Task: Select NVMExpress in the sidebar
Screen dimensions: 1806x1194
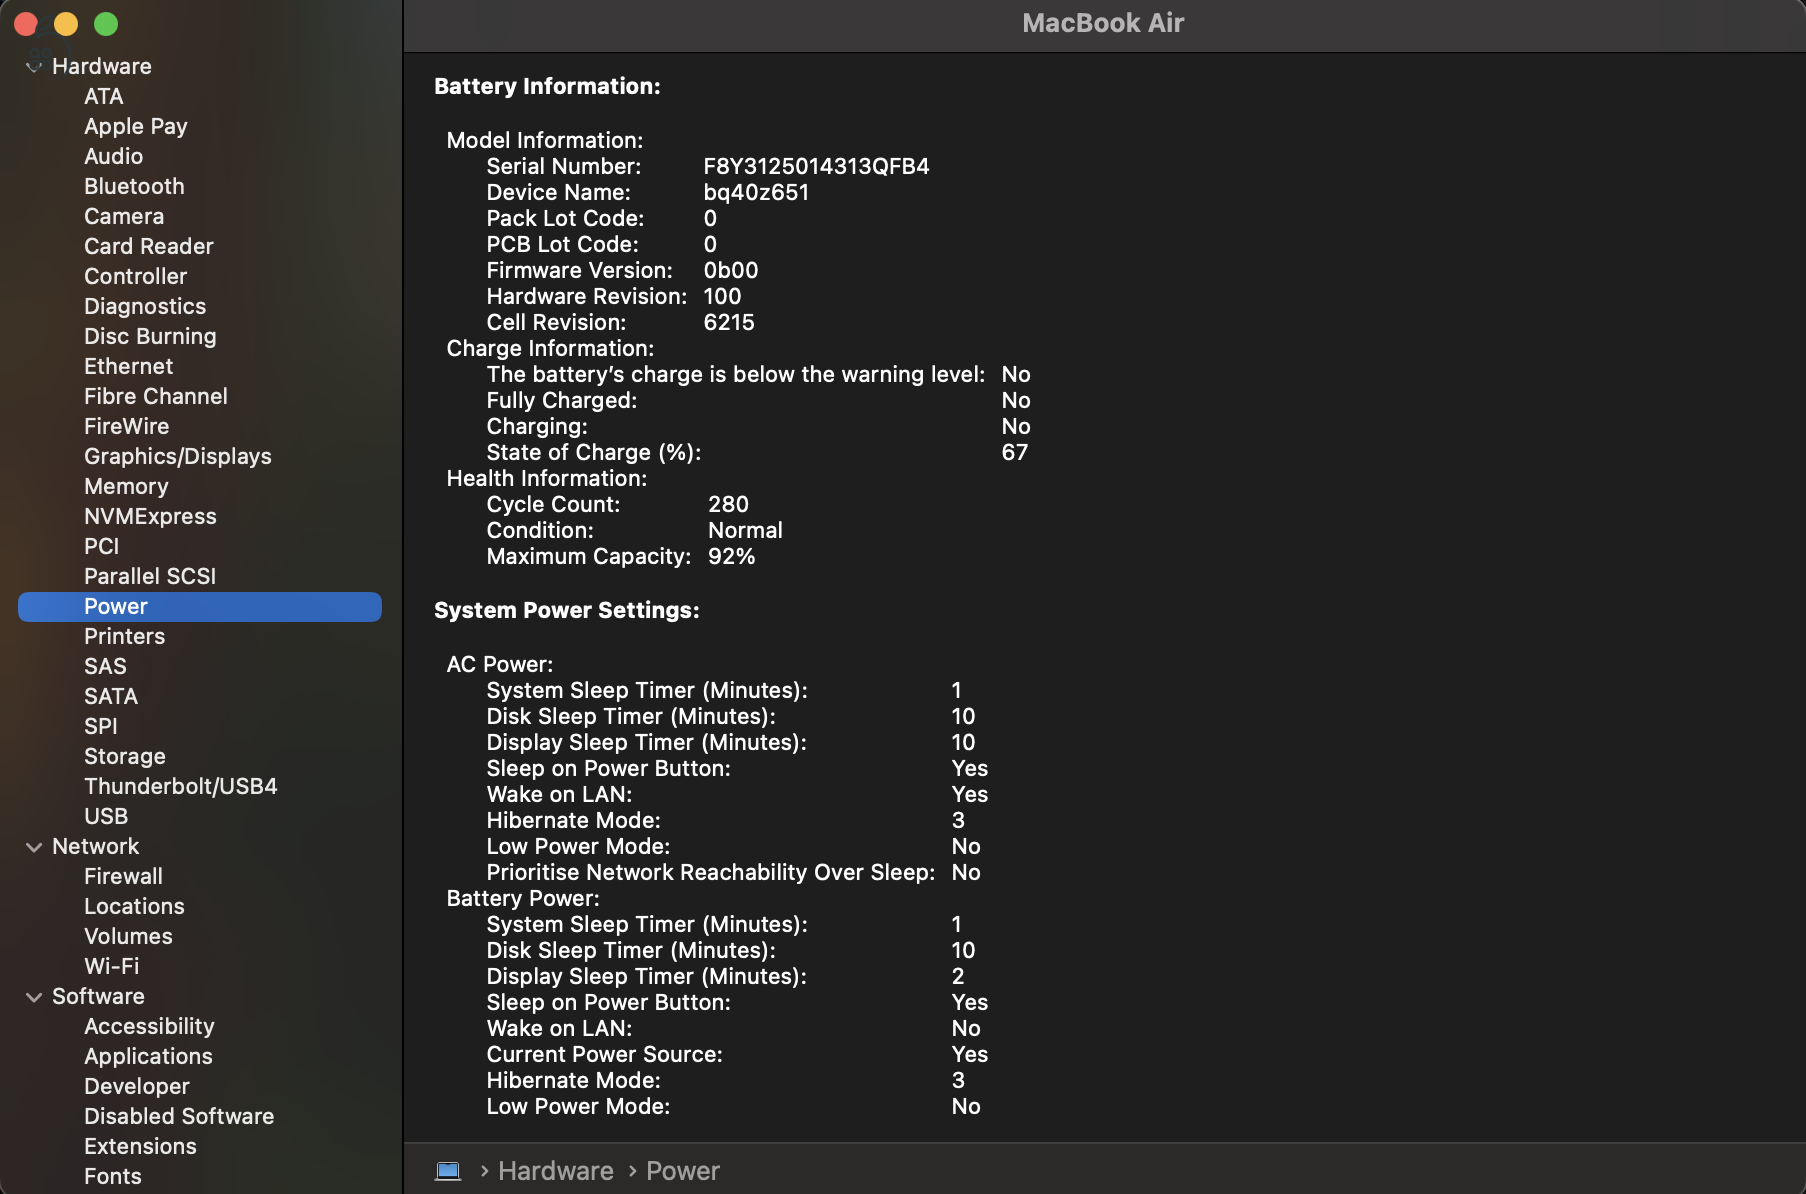Action: 150,517
